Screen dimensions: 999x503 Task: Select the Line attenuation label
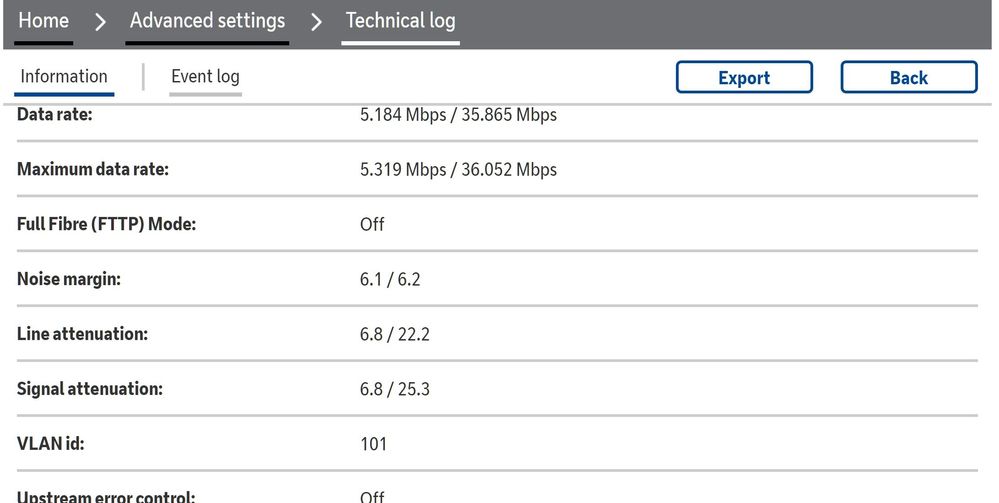(x=82, y=334)
